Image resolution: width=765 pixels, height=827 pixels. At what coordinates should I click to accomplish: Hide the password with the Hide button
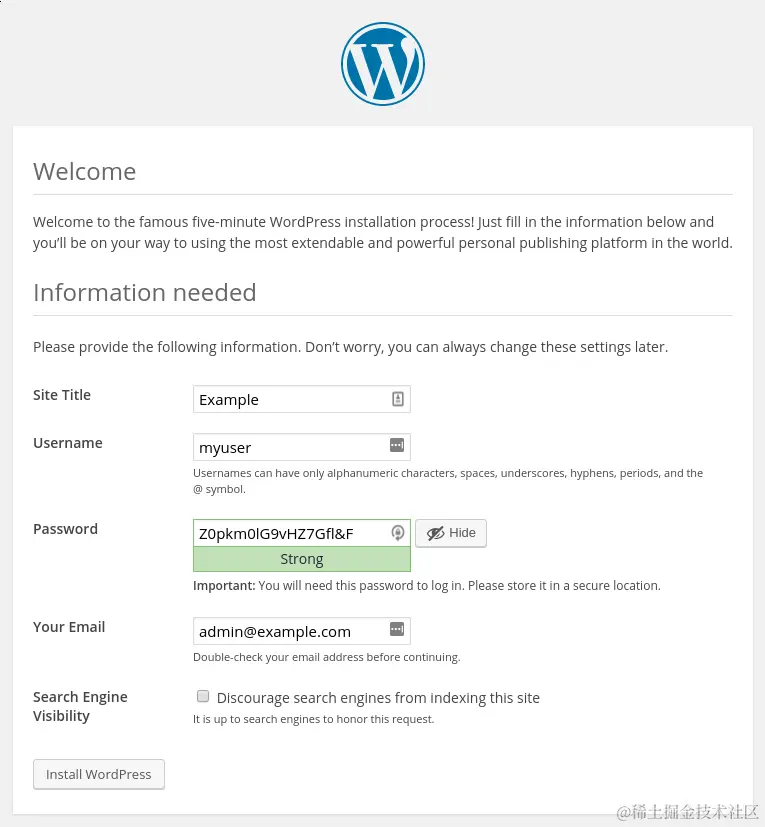451,533
